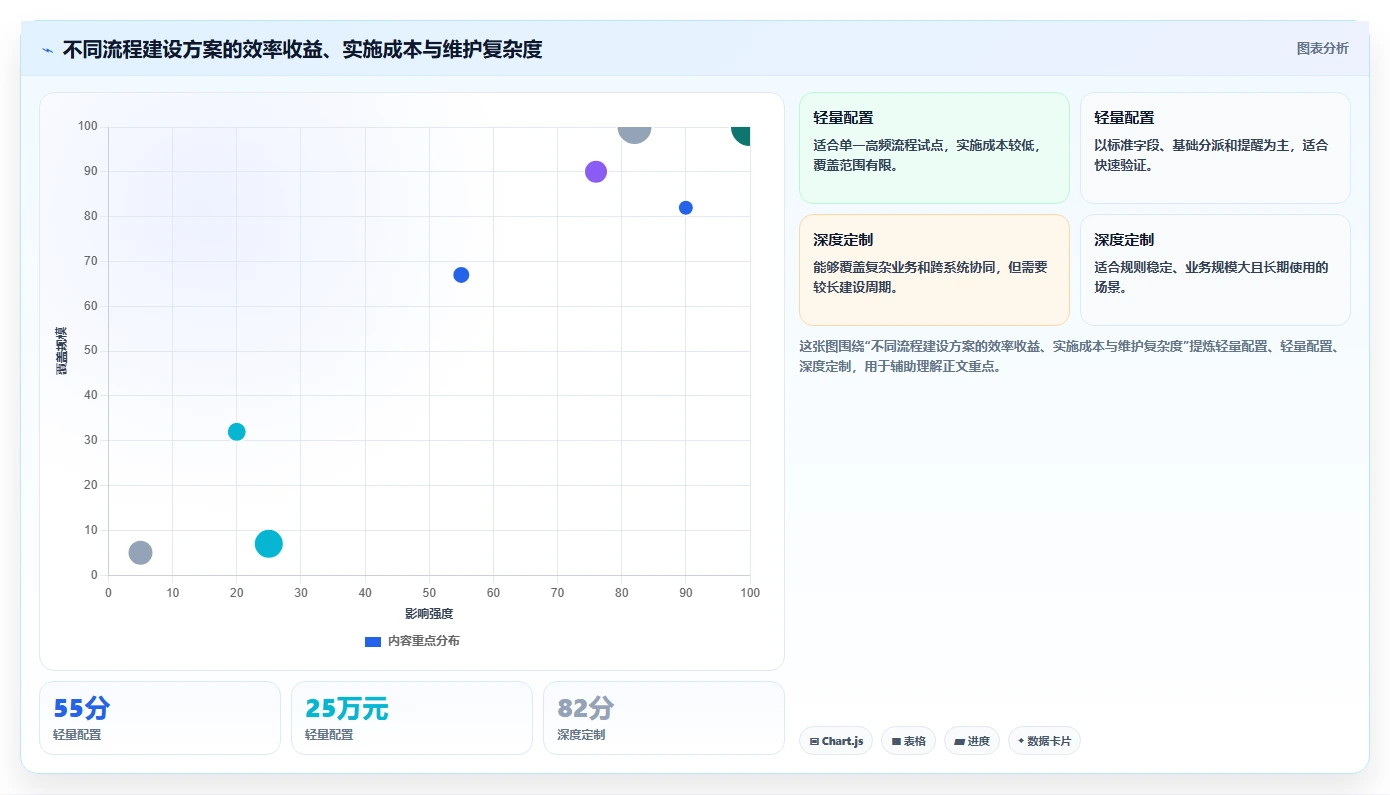Open the 25万元 轻量配置 metric card
This screenshot has height=795, width=1390.
point(412,718)
